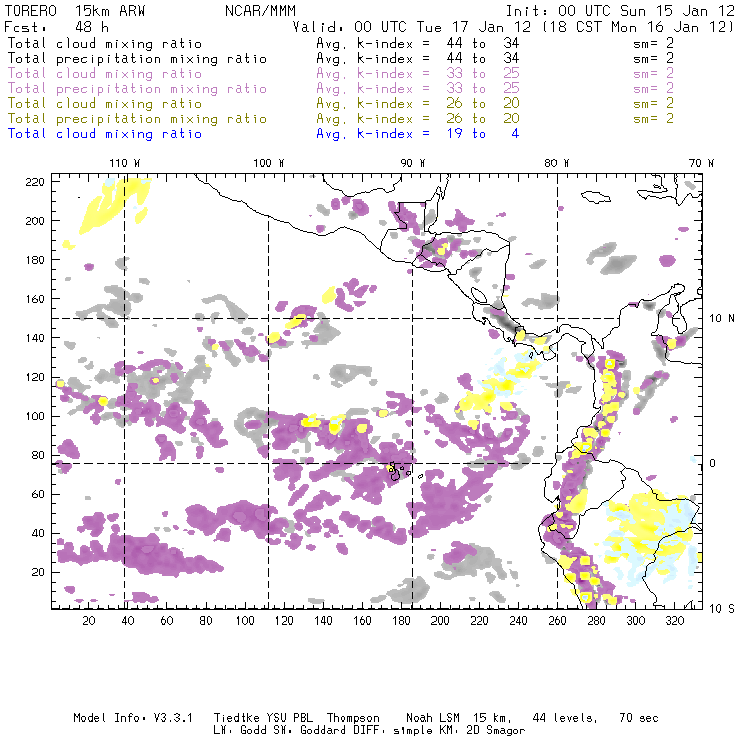Click the '200' tick on the horizontal axis
The image size is (740, 740).
click(440, 621)
